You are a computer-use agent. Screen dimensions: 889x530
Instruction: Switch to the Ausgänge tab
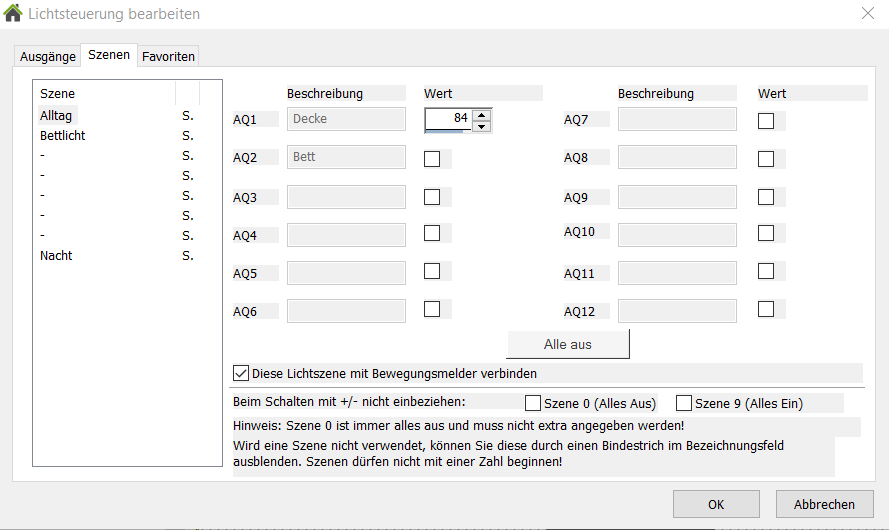point(48,57)
